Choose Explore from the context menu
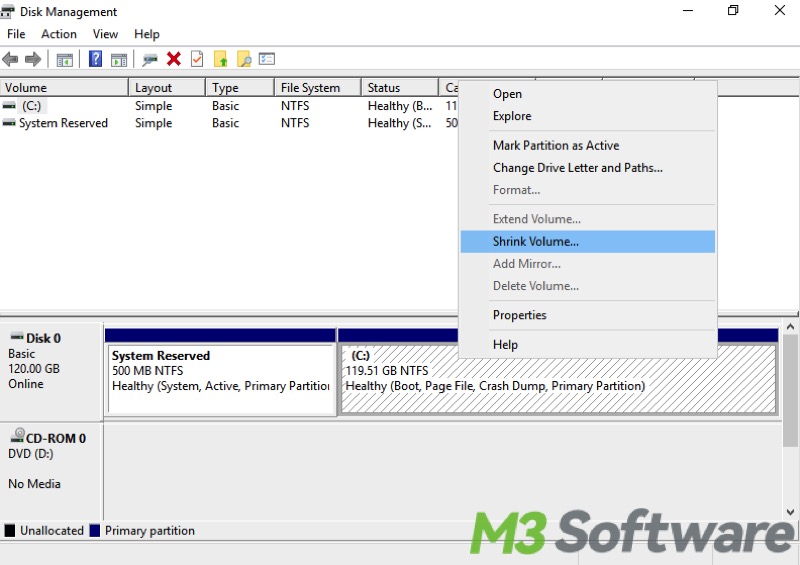Viewport: 800px width, 565px height. [588, 116]
